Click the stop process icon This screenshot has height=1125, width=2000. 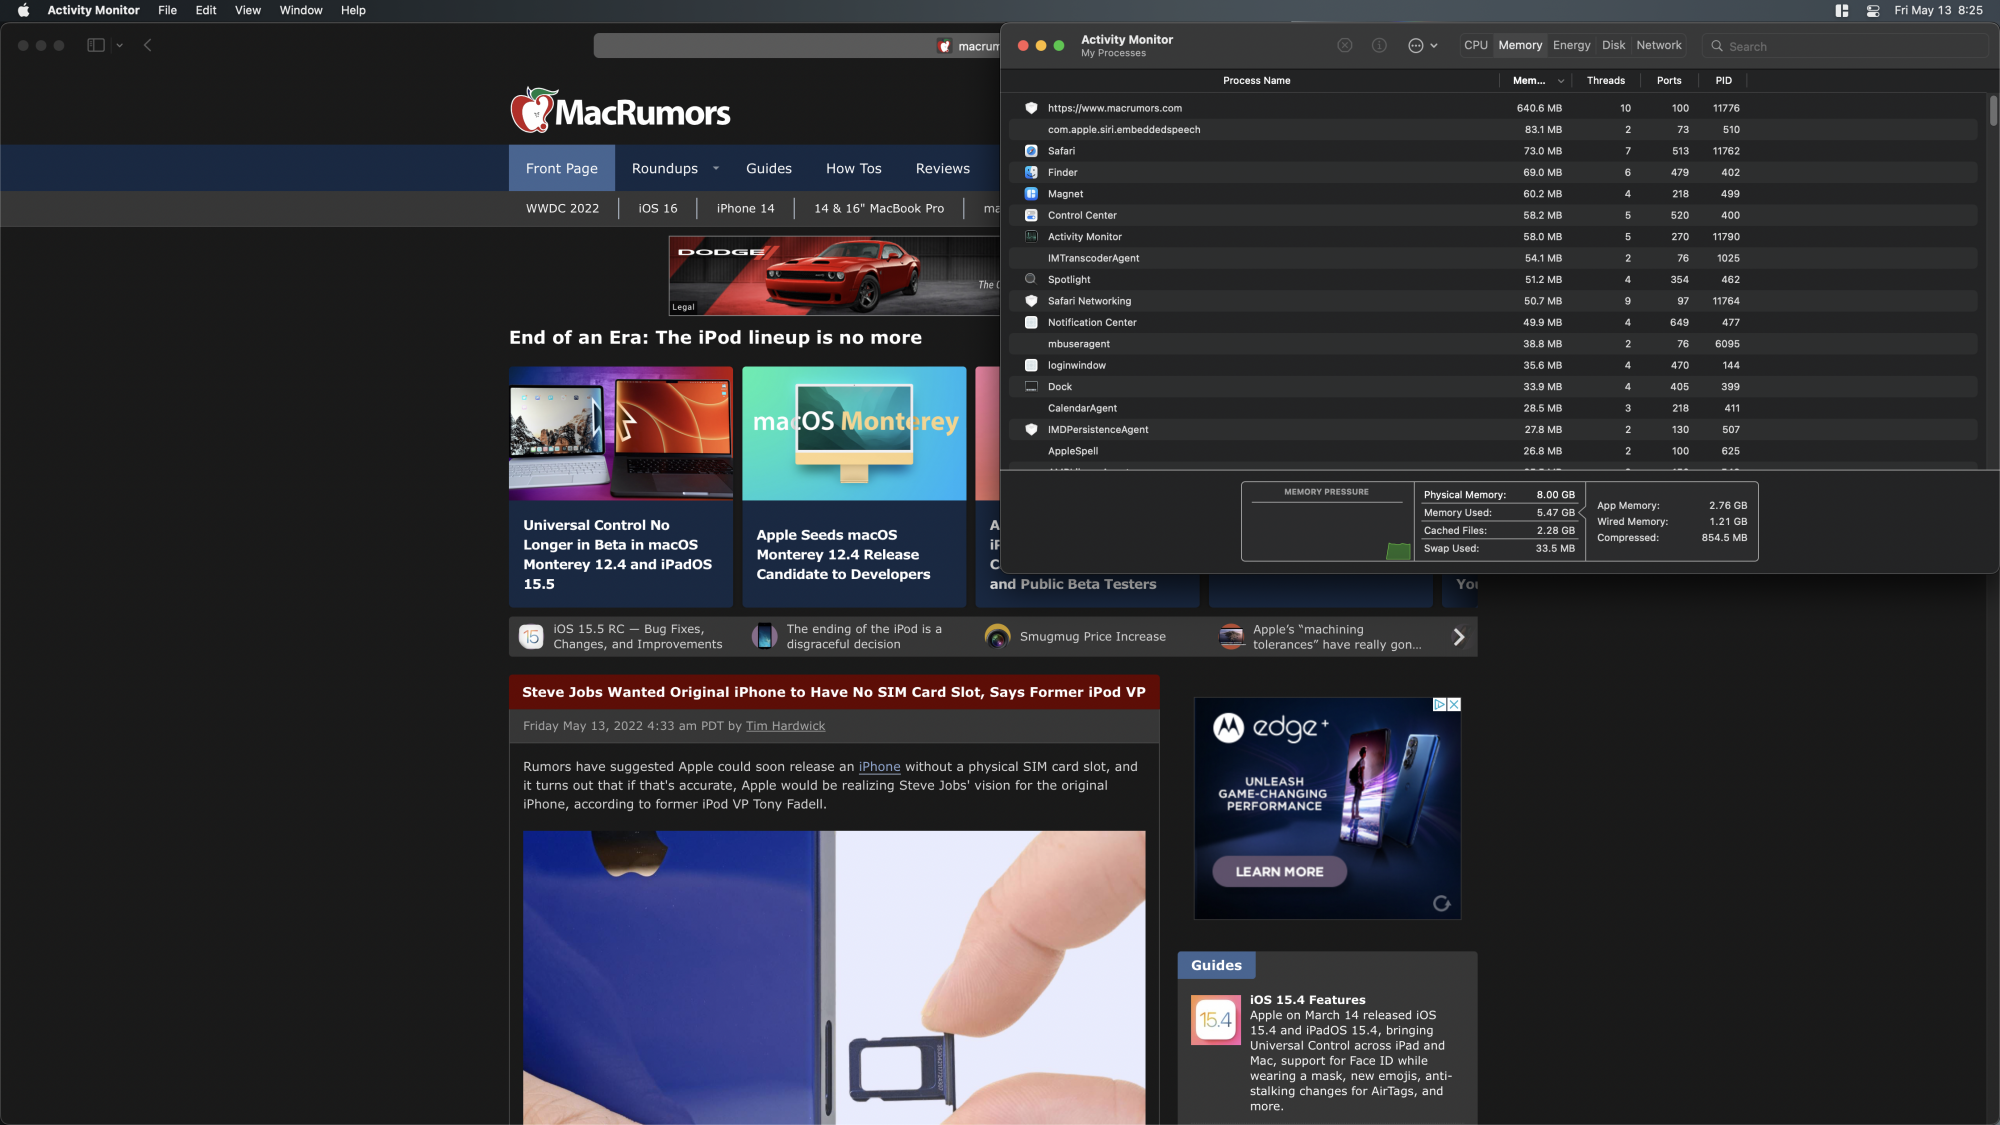[1345, 46]
